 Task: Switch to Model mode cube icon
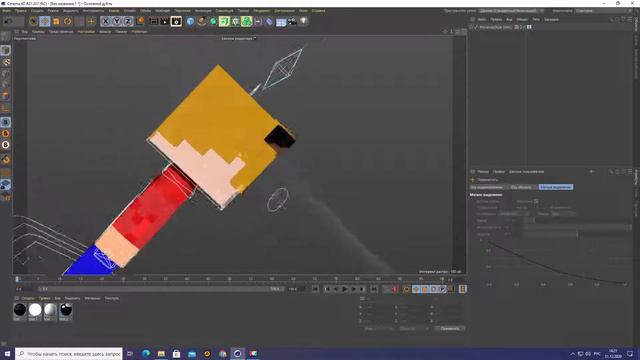[x=6, y=50]
